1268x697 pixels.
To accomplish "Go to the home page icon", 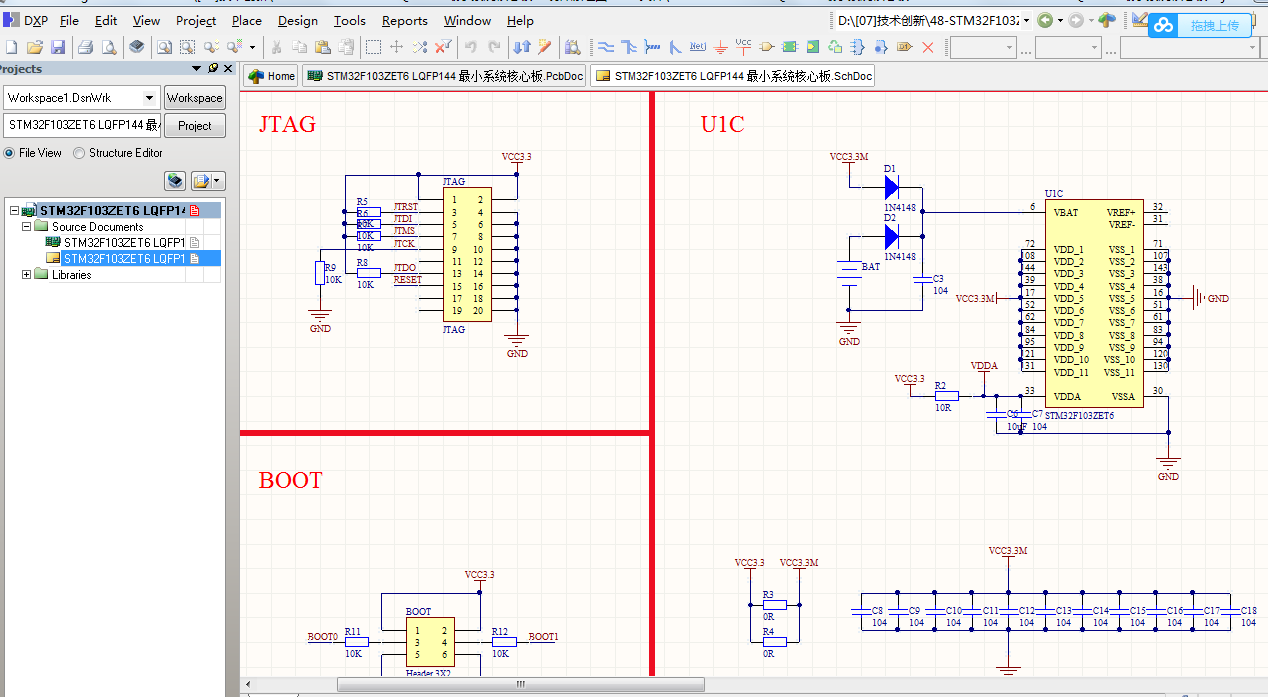I will (1107, 21).
